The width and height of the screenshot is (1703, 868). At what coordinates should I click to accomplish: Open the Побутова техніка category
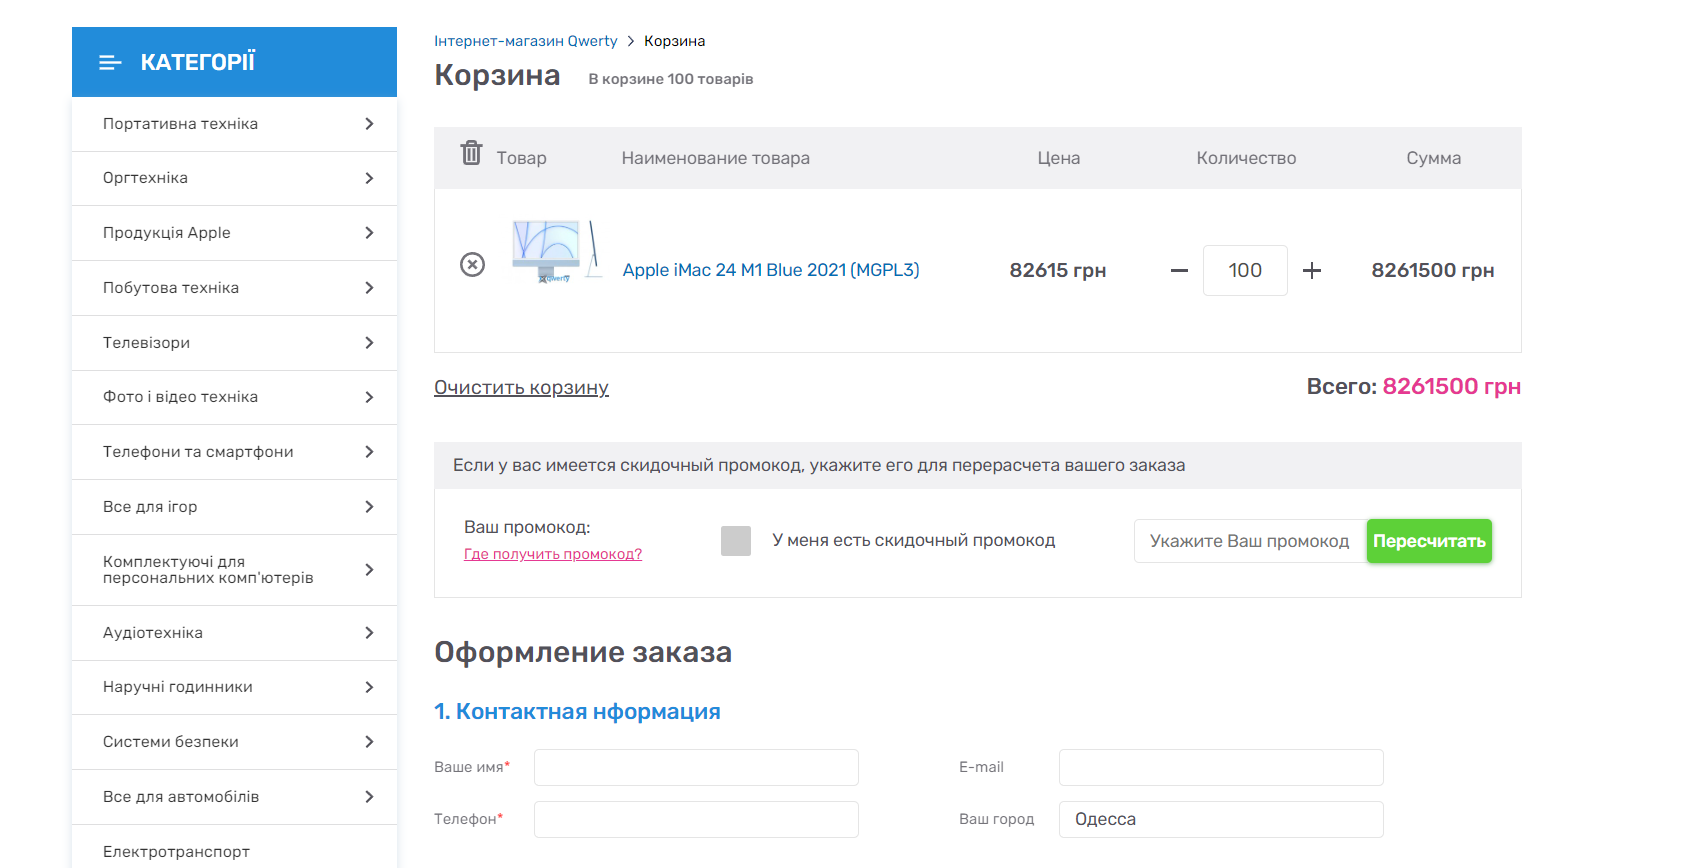point(171,288)
